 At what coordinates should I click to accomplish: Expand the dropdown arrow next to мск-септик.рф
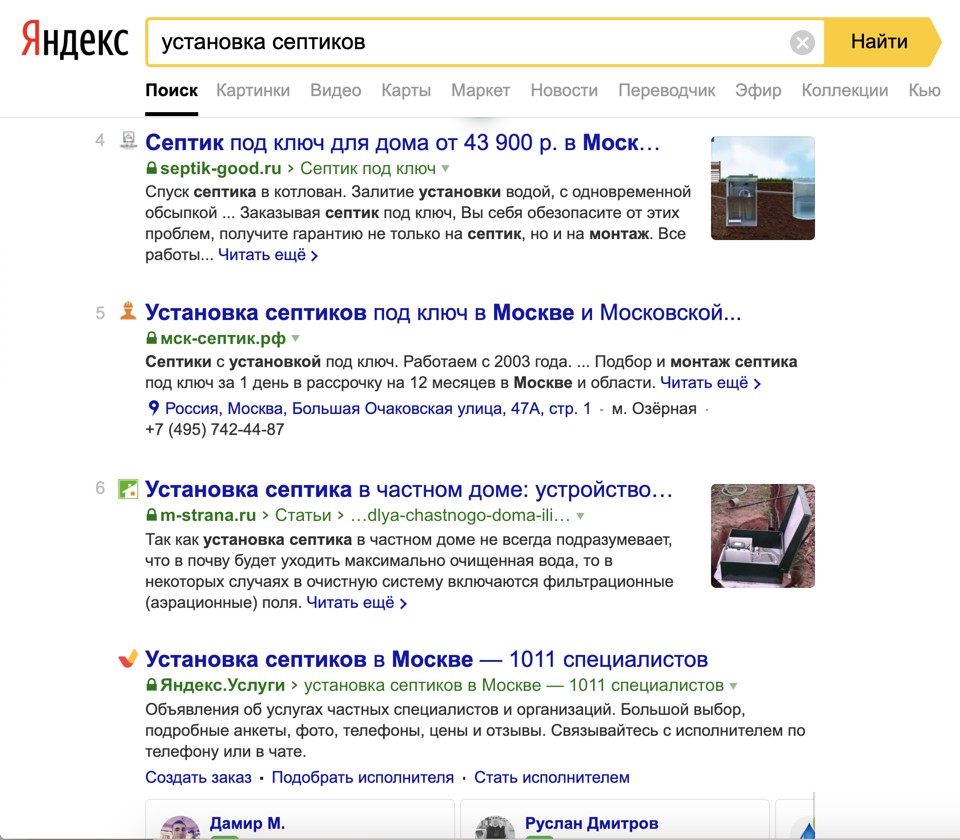click(296, 338)
